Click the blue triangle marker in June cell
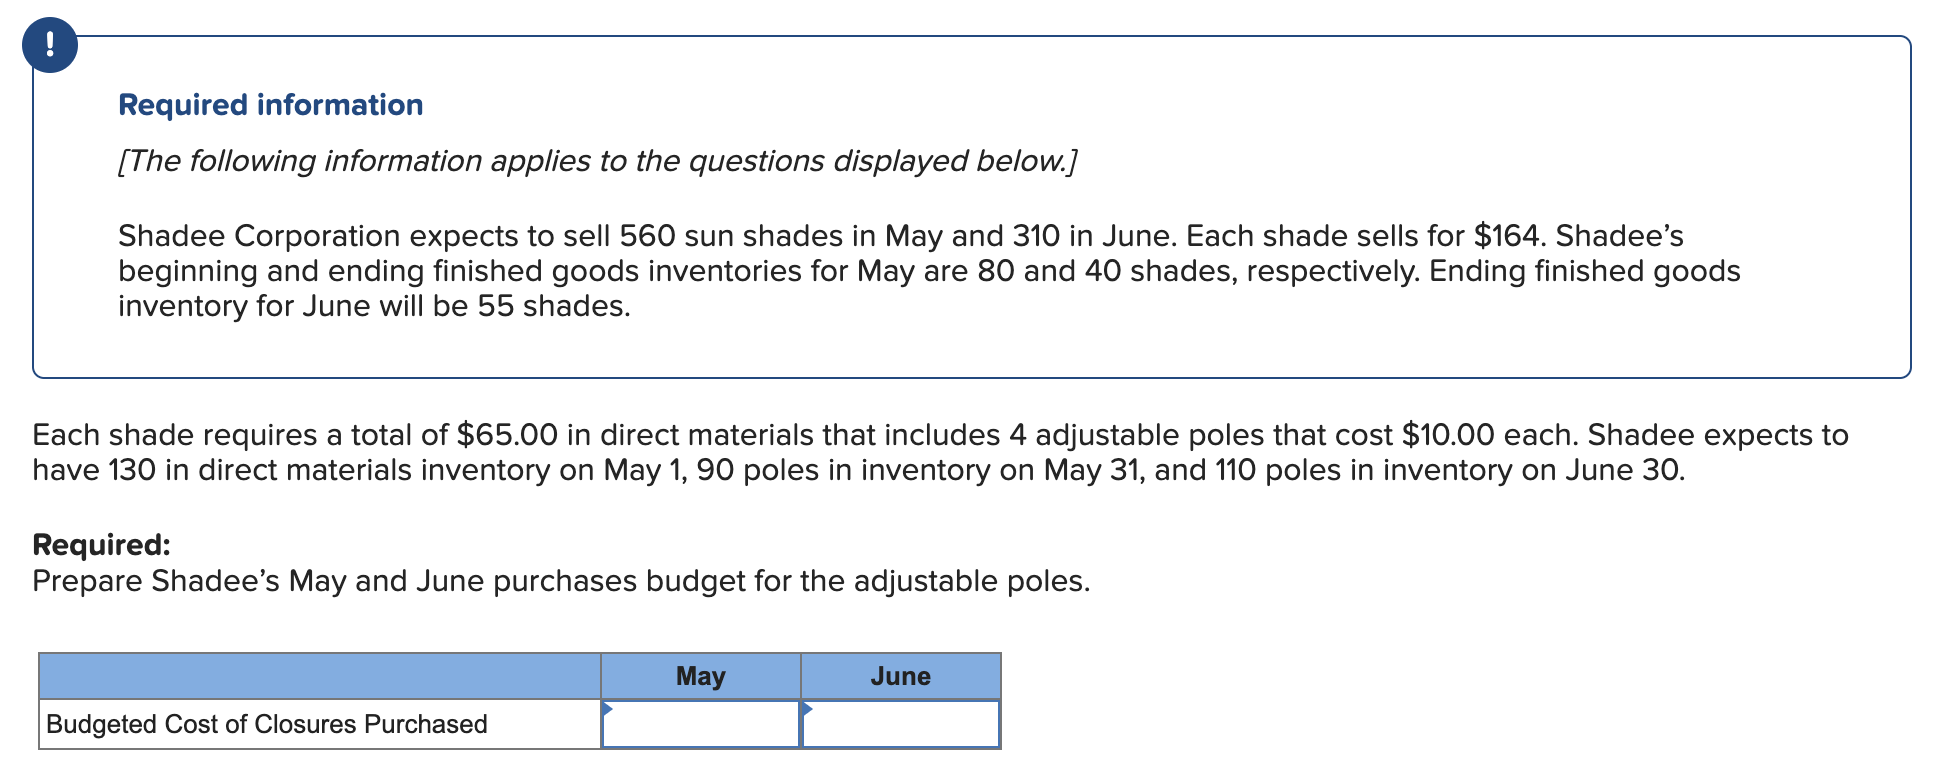Image resolution: width=1956 pixels, height=782 pixels. 807,709
